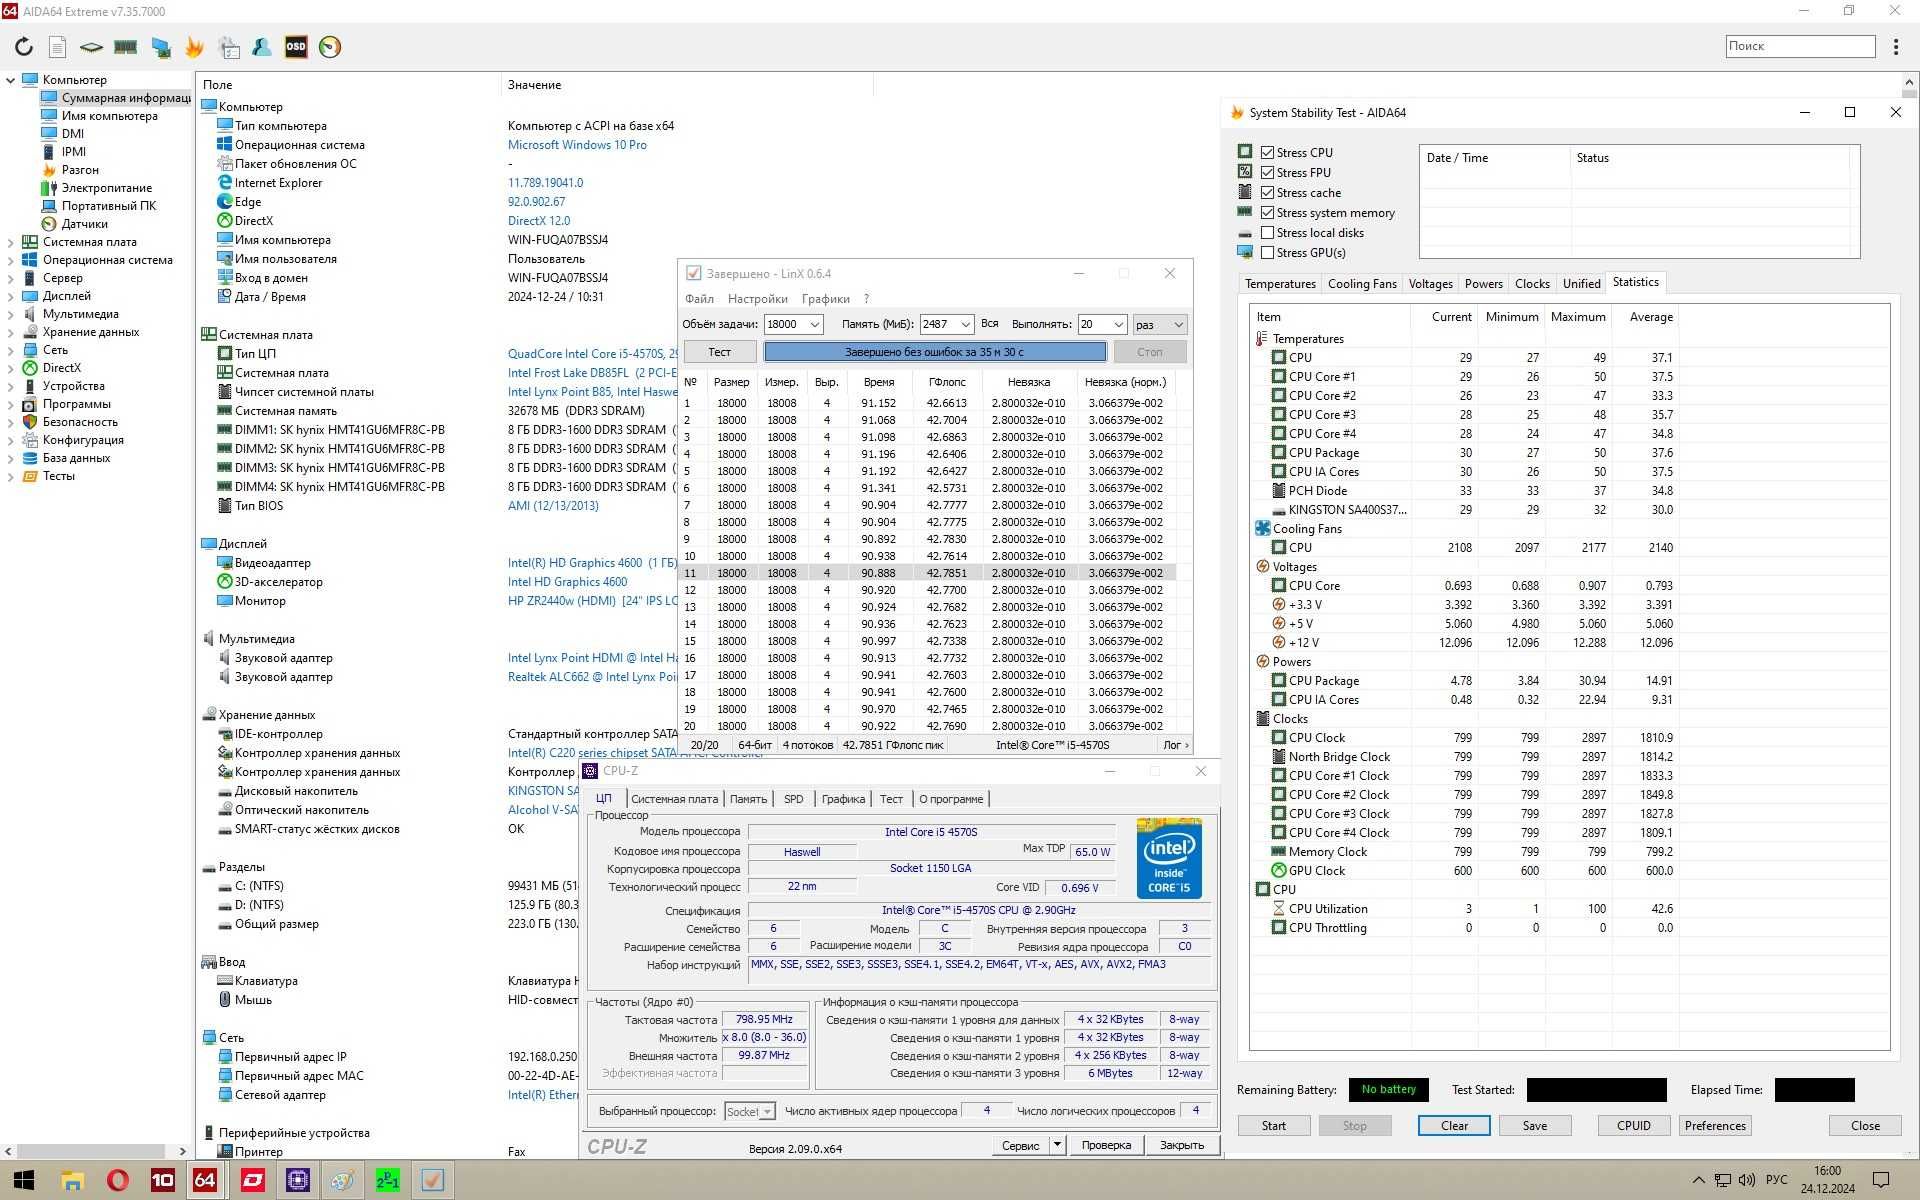1920x1200 pixels.
Task: Open File Explorer from the taskbar
Action: click(72, 1180)
